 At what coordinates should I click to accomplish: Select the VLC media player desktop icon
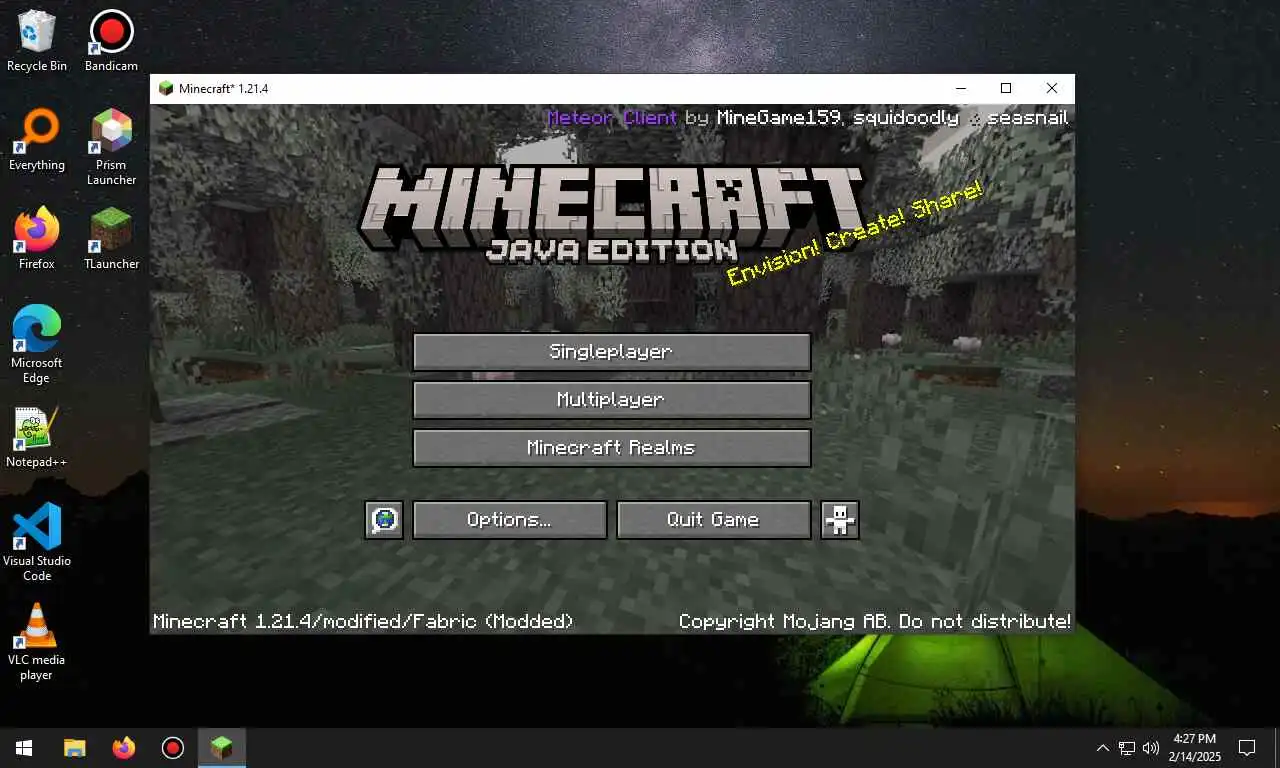tap(37, 641)
